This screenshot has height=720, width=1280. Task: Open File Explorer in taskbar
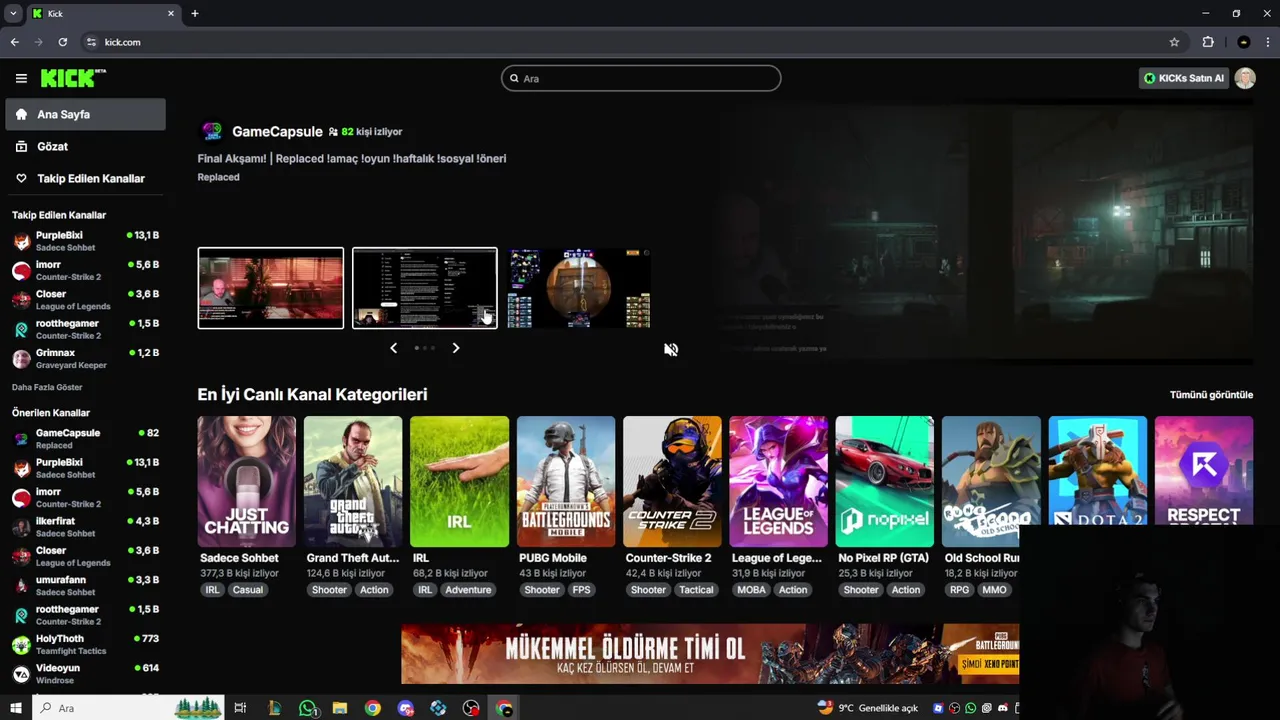coord(340,708)
